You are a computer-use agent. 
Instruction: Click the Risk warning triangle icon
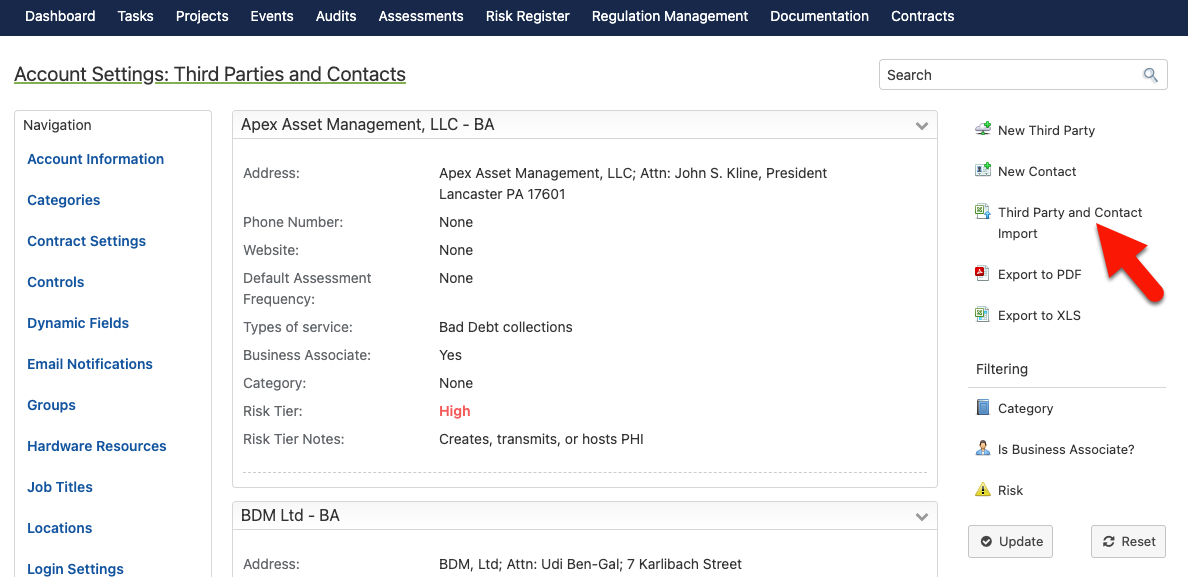click(983, 490)
